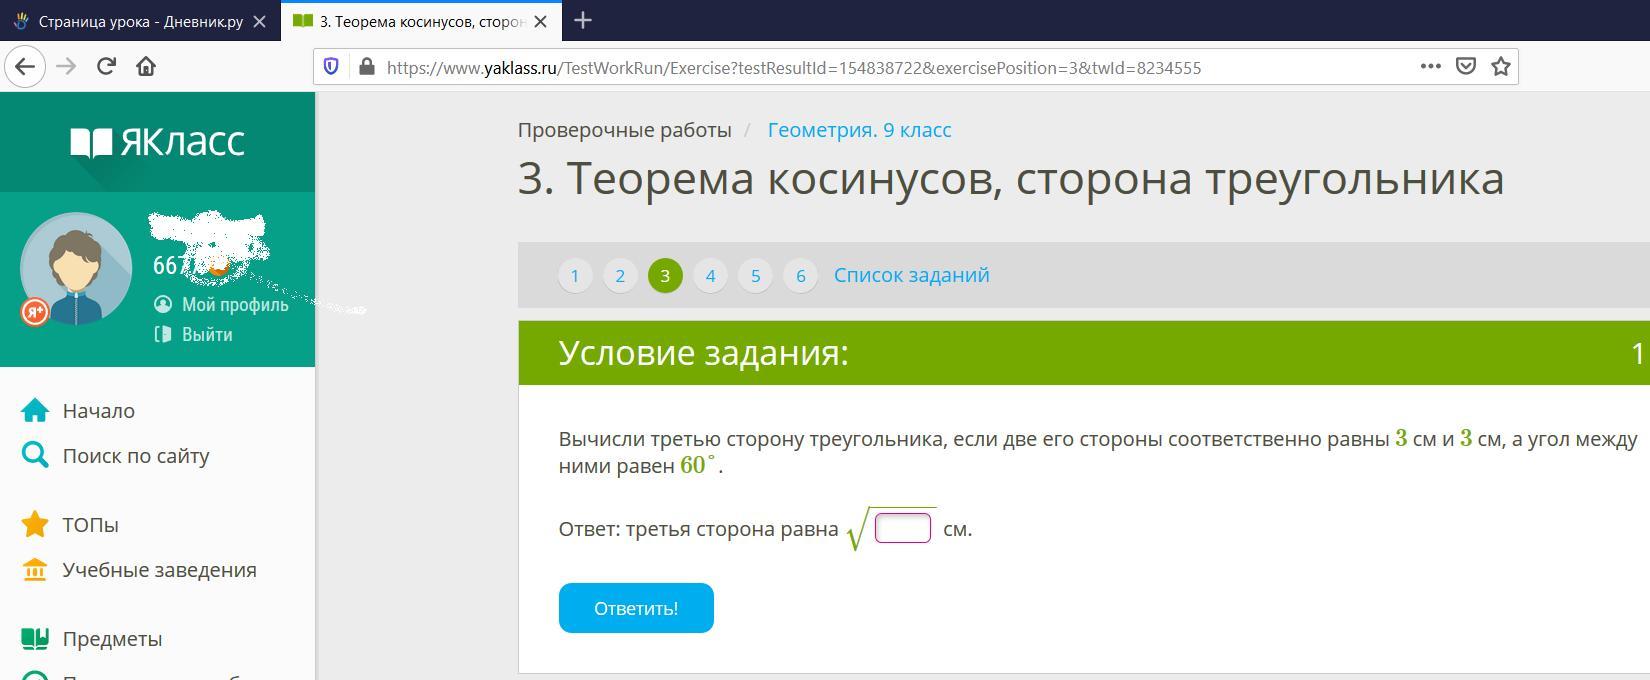1650x680 pixels.
Task: Click the padlock site security icon
Action: pyautogui.click(x=366, y=67)
